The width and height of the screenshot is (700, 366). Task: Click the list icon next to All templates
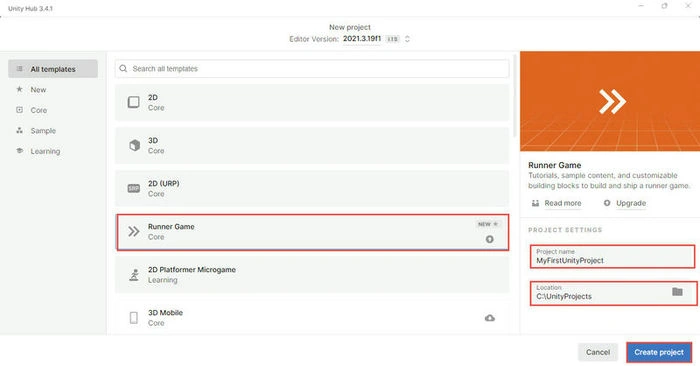point(19,69)
